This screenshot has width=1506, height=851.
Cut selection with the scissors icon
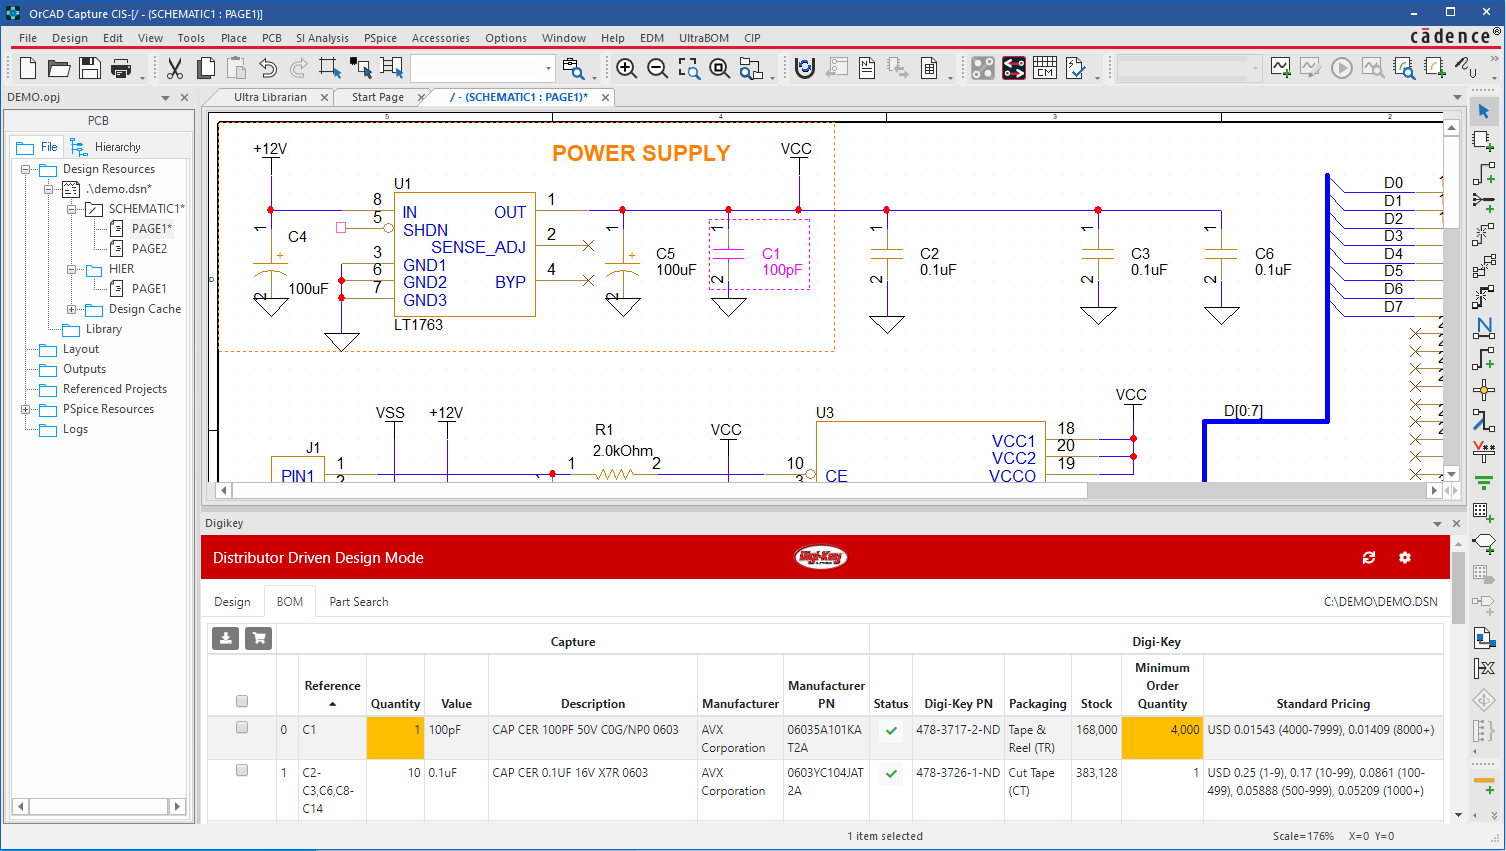175,68
